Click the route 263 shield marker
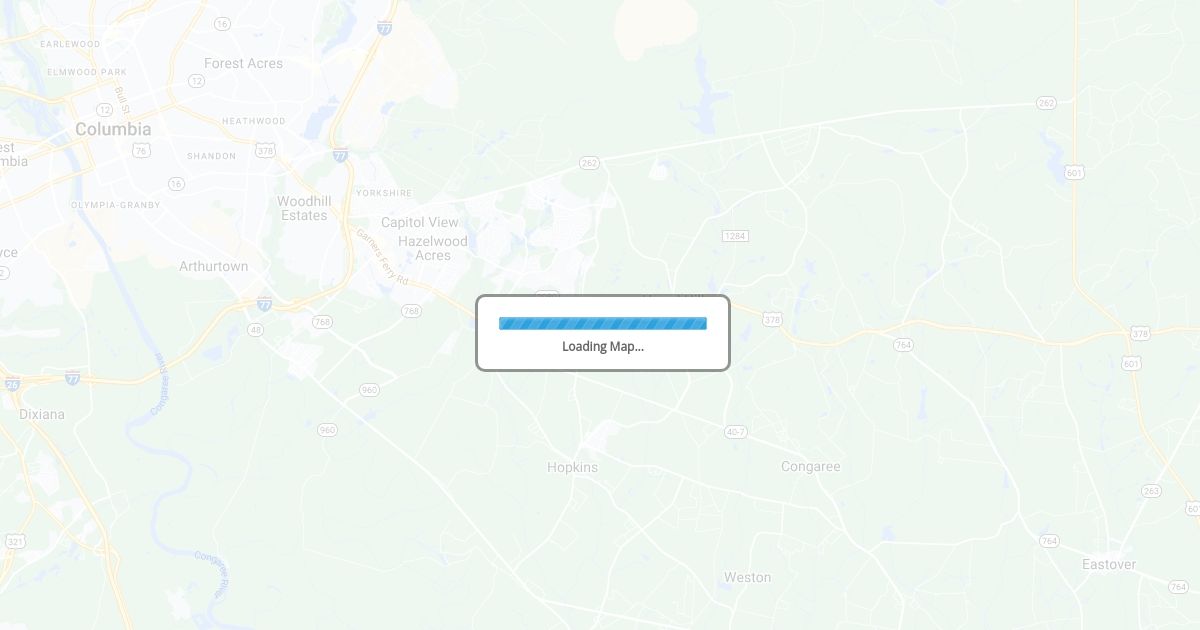The height and width of the screenshot is (630, 1200). (1151, 491)
